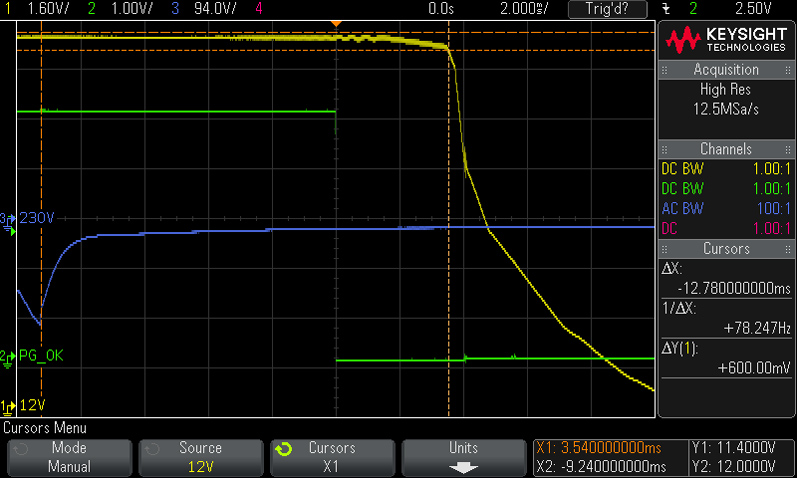The width and height of the screenshot is (797, 478).
Task: Click the Acquisition panel header
Action: tap(726, 70)
